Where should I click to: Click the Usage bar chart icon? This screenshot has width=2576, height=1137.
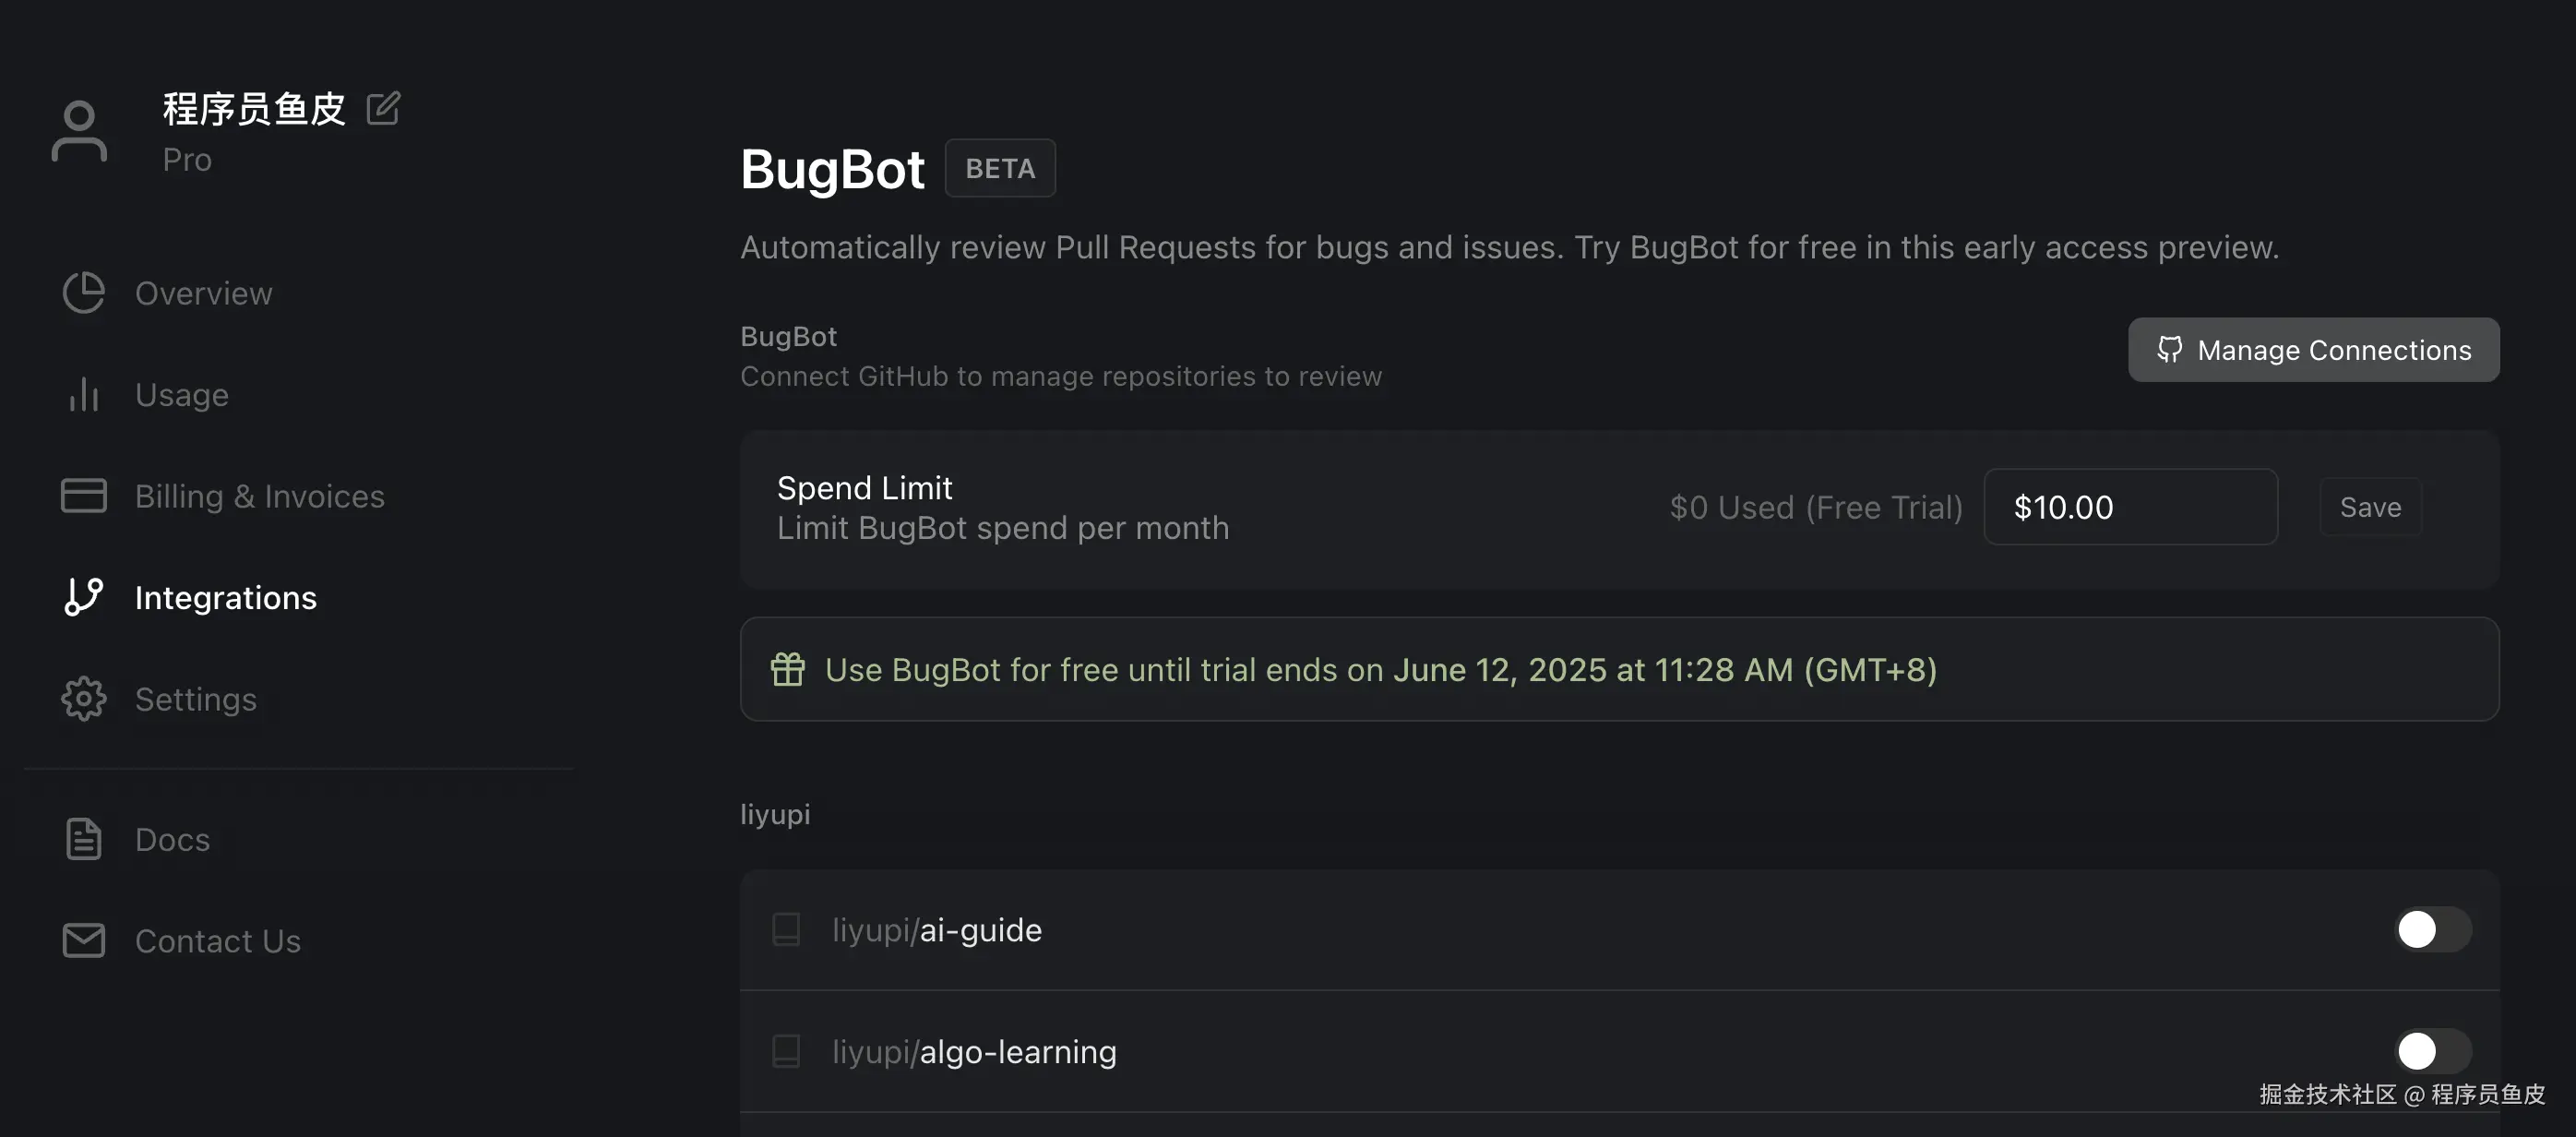tap(83, 394)
